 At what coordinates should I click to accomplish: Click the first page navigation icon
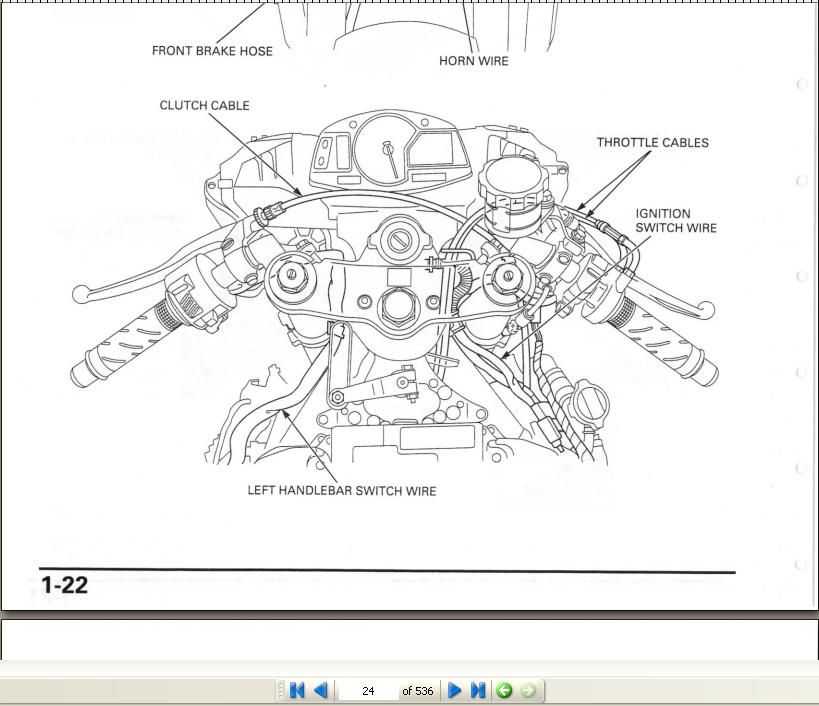[297, 690]
